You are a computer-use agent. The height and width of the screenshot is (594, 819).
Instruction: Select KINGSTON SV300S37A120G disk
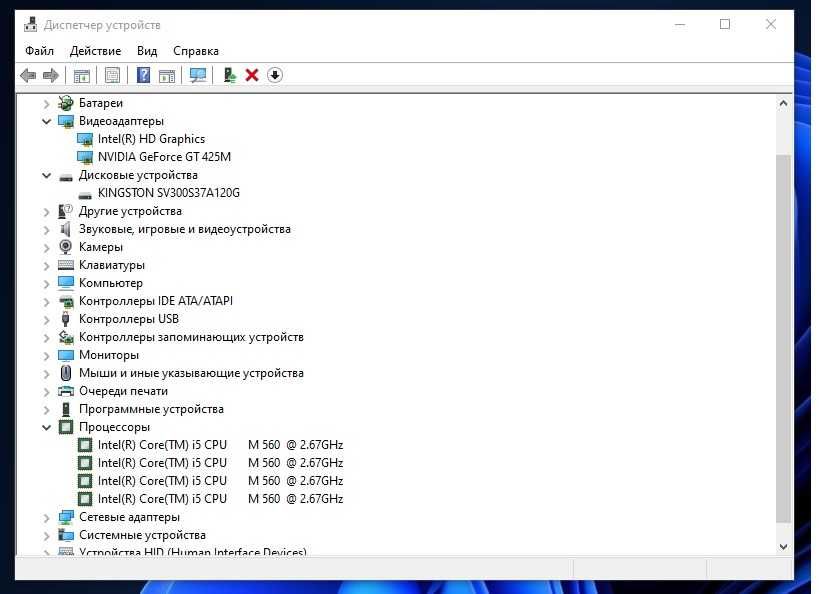pos(169,193)
